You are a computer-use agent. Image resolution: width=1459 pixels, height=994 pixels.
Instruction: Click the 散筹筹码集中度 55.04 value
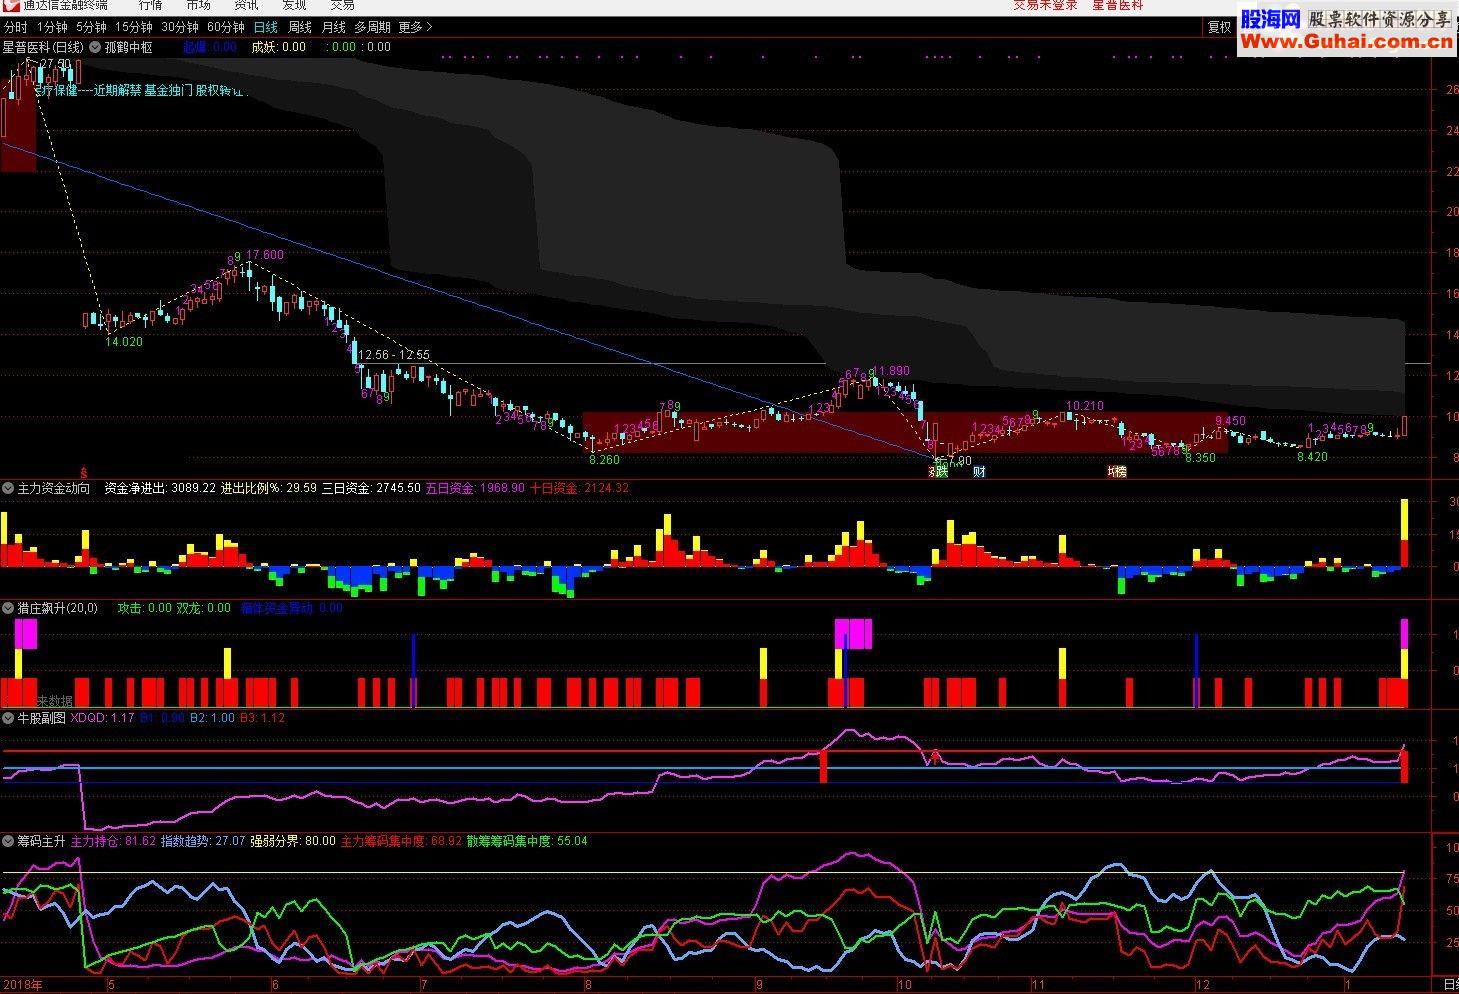[x=527, y=841]
